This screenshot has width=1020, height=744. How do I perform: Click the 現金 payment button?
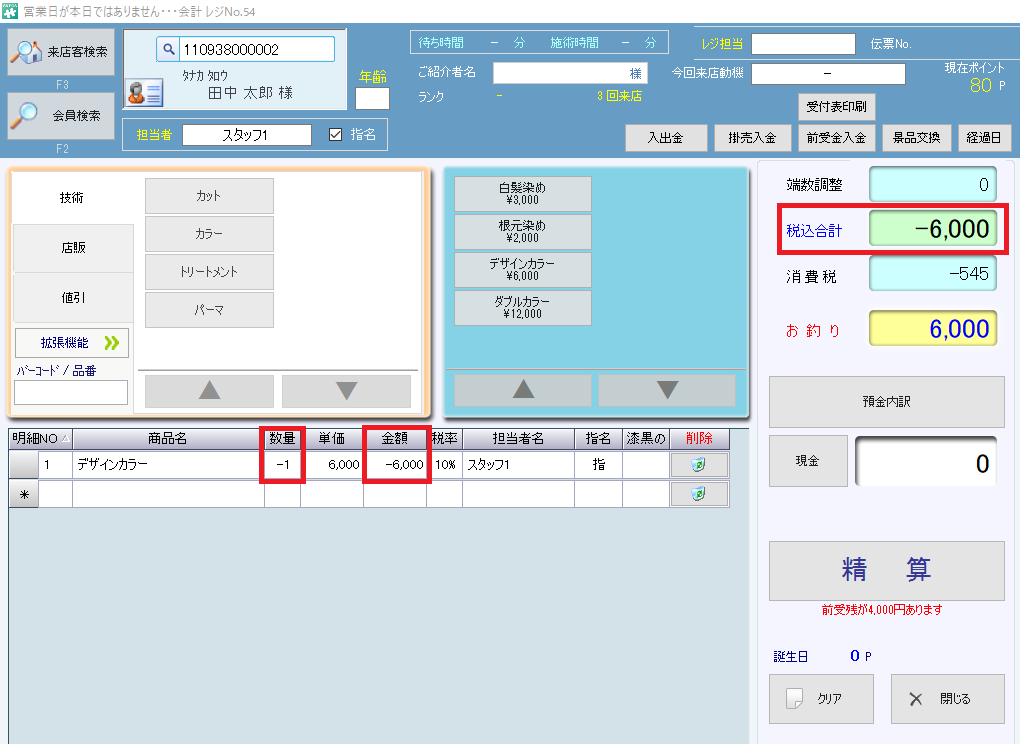[x=807, y=462]
